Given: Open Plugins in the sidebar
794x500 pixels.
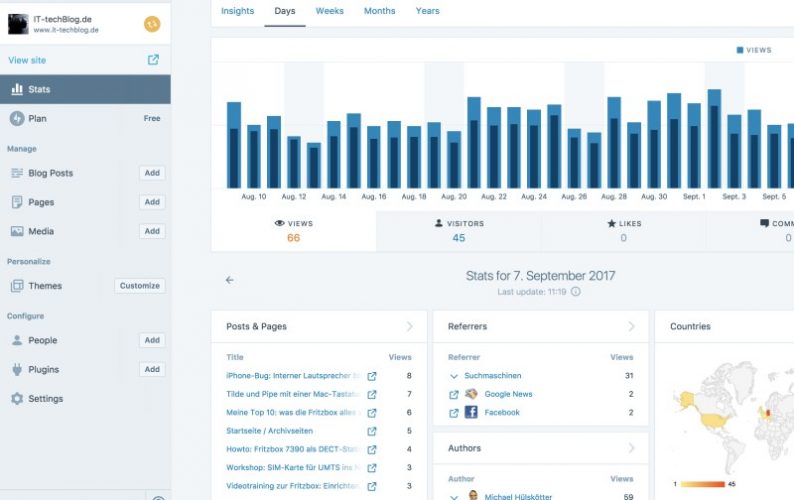Looking at the screenshot, I should (x=44, y=369).
